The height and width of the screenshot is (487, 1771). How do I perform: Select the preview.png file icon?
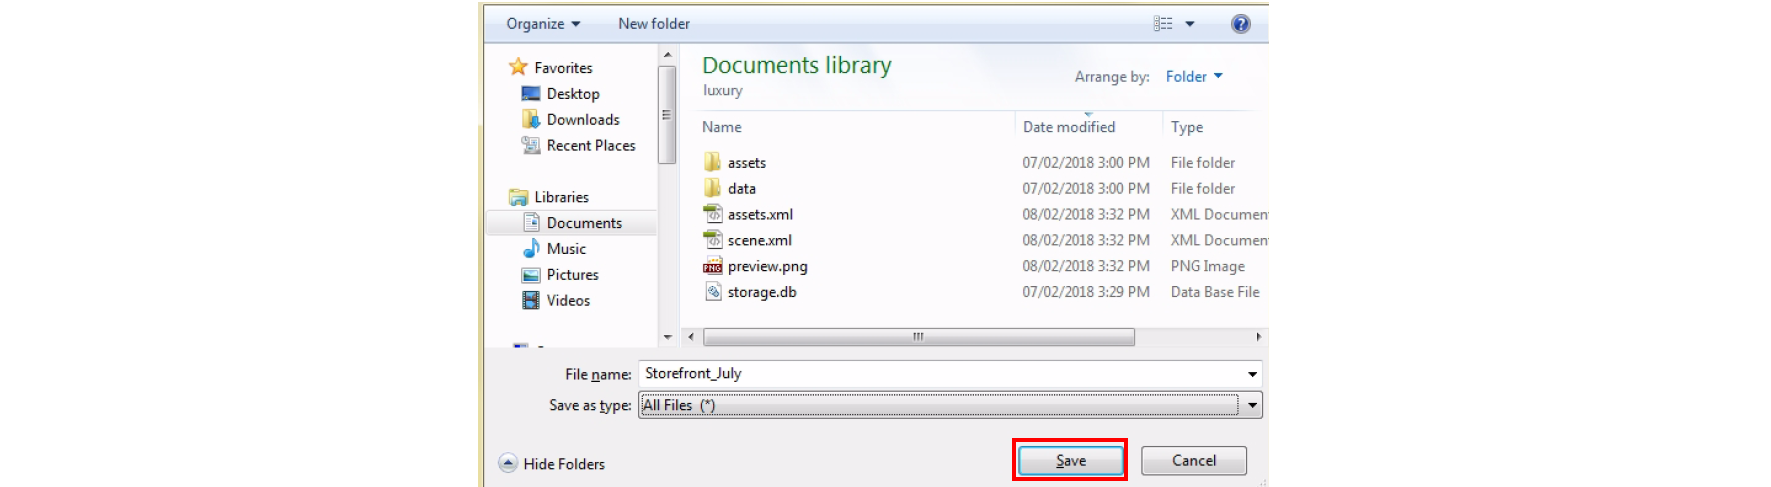tap(712, 266)
